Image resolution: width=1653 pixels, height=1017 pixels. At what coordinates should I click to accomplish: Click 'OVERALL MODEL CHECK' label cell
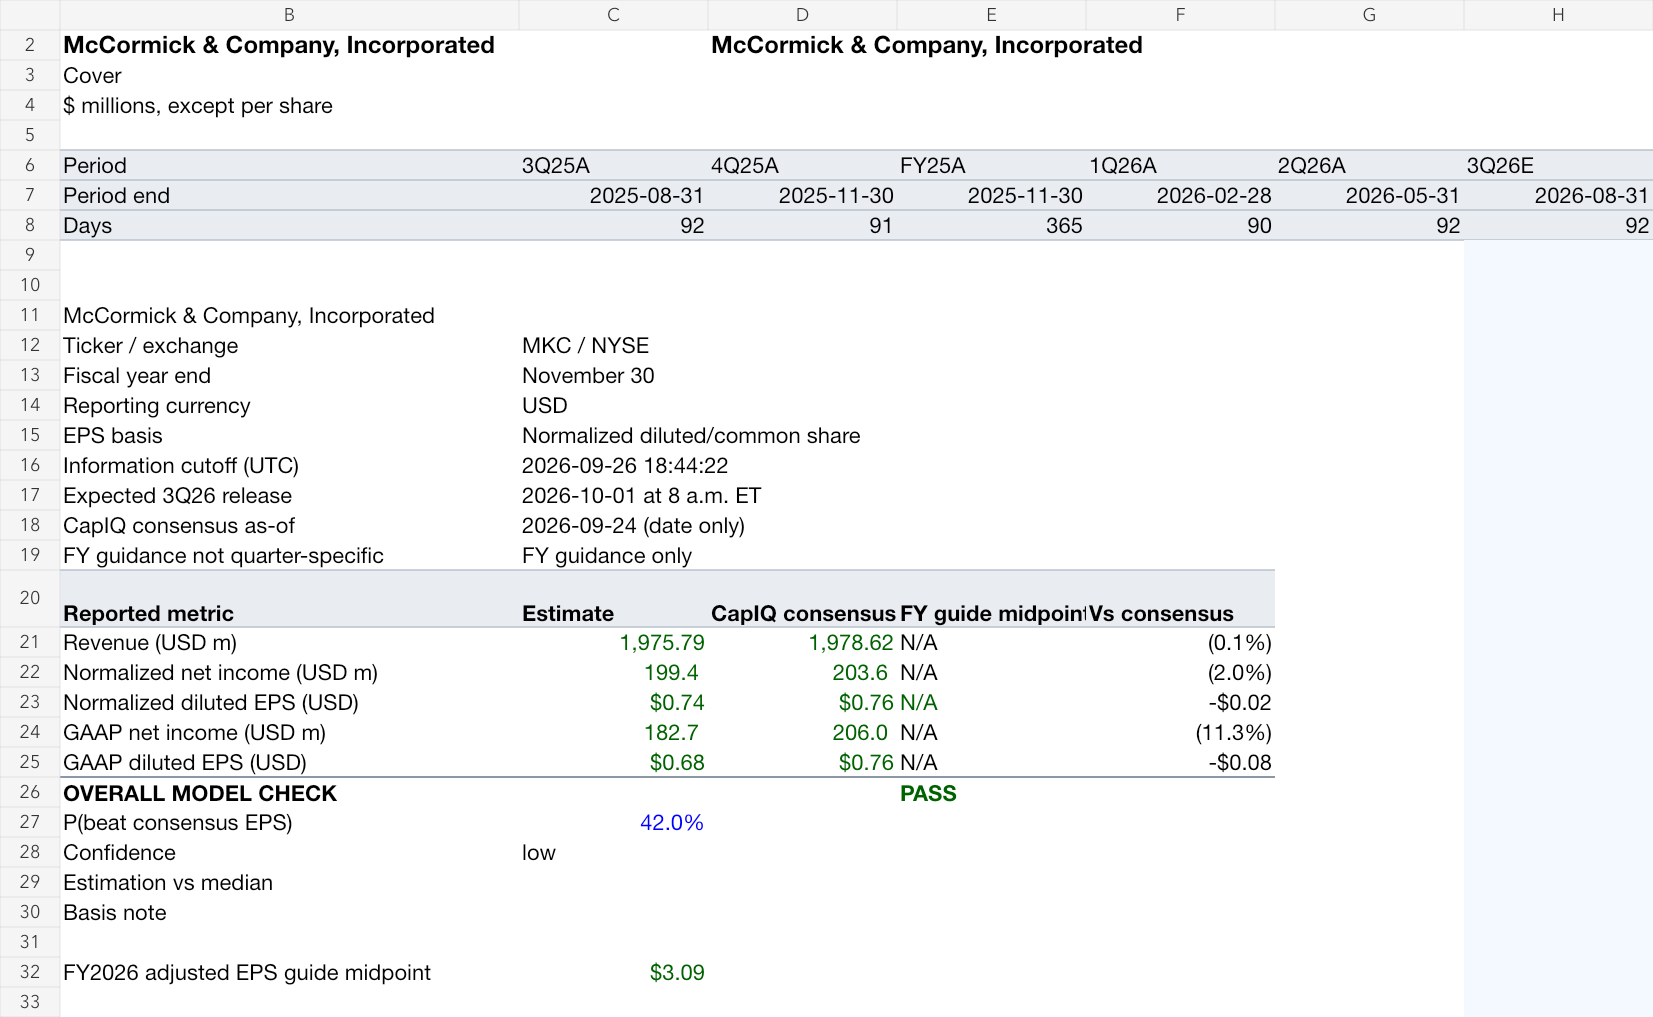(x=289, y=793)
